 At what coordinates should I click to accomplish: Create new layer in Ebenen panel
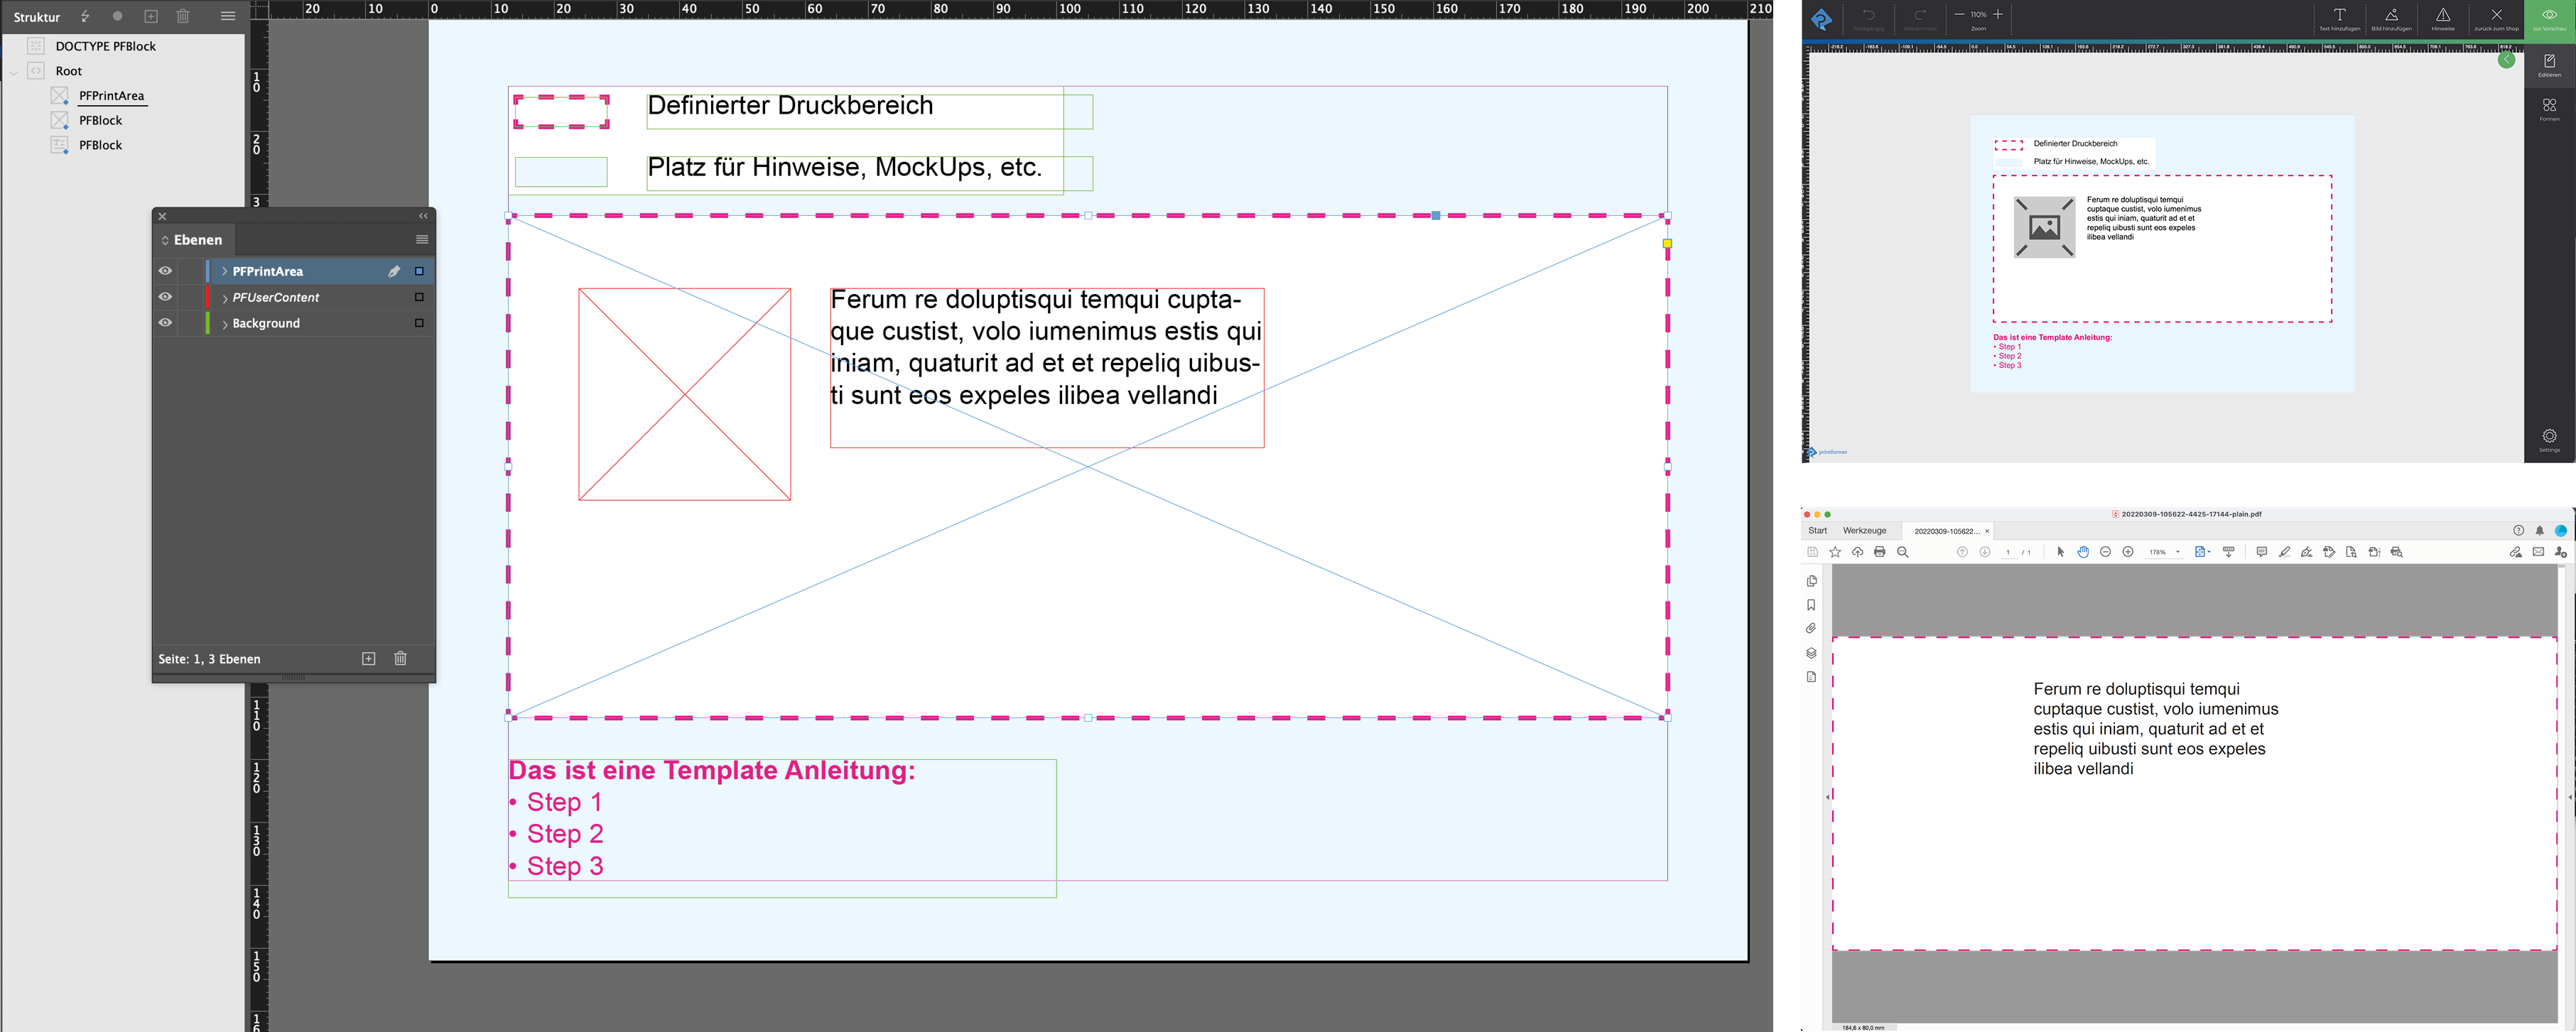(368, 658)
